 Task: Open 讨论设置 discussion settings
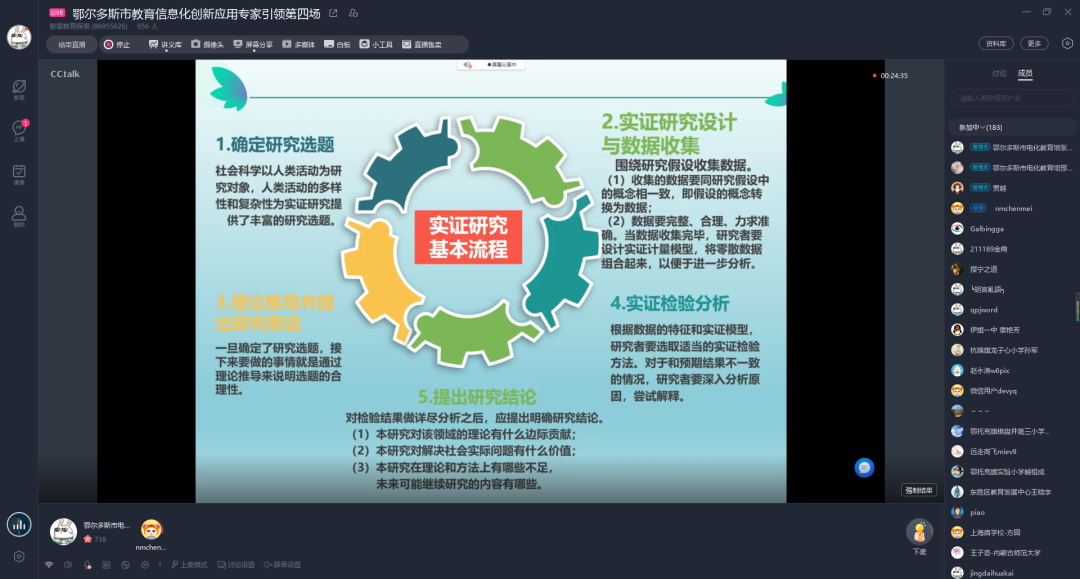(x=236, y=565)
